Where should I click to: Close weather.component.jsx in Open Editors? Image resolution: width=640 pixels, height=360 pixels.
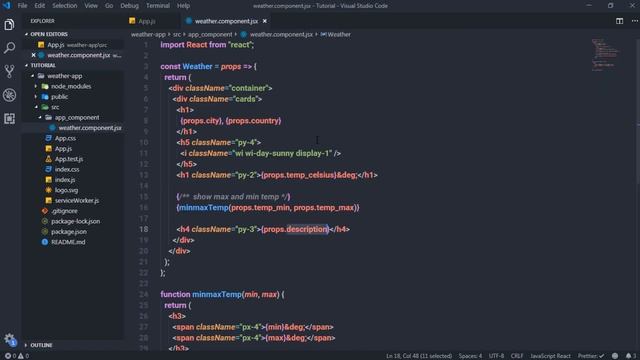coord(33,55)
